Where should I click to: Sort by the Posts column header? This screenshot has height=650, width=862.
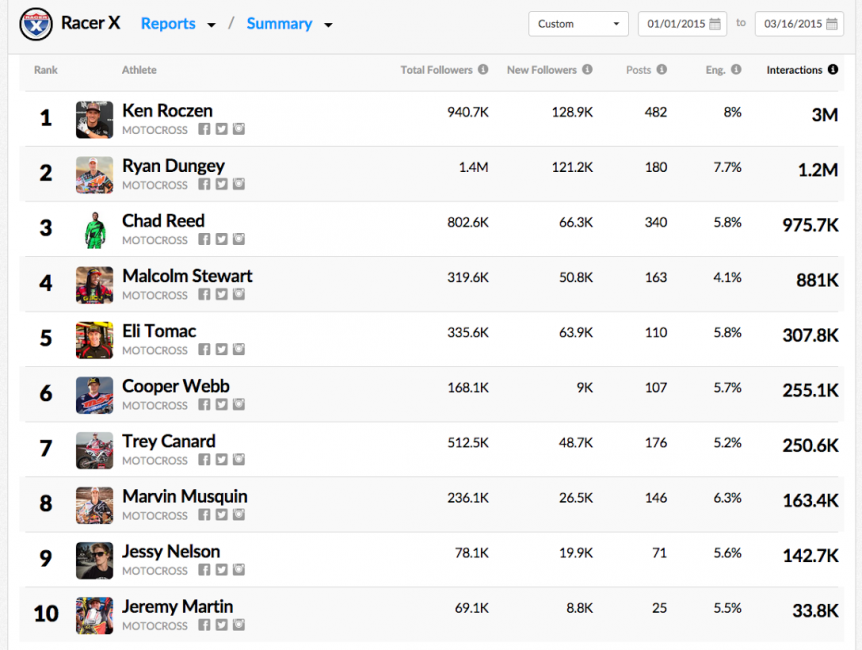(638, 70)
